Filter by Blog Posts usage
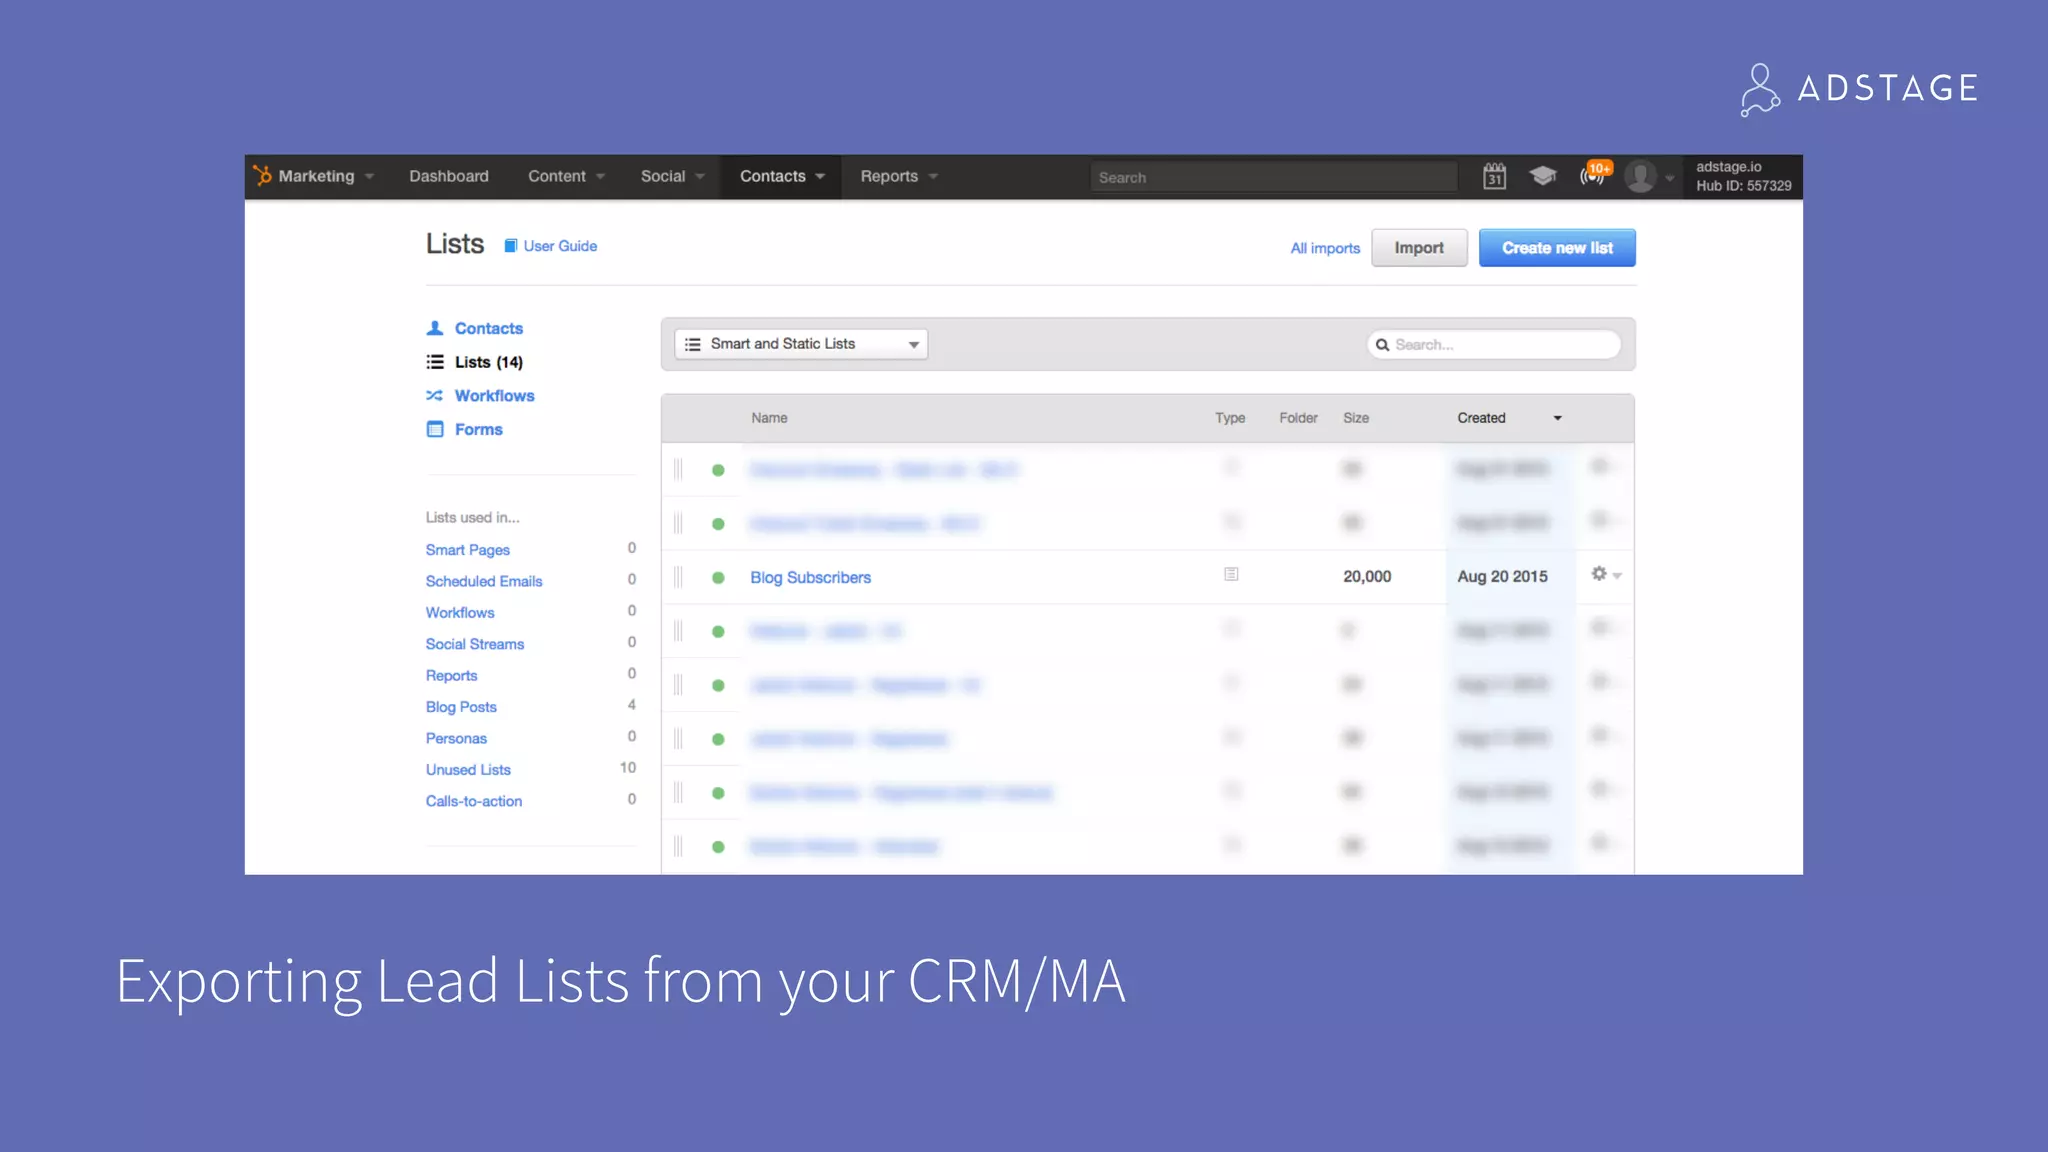Viewport: 2048px width, 1152px height. 461,707
